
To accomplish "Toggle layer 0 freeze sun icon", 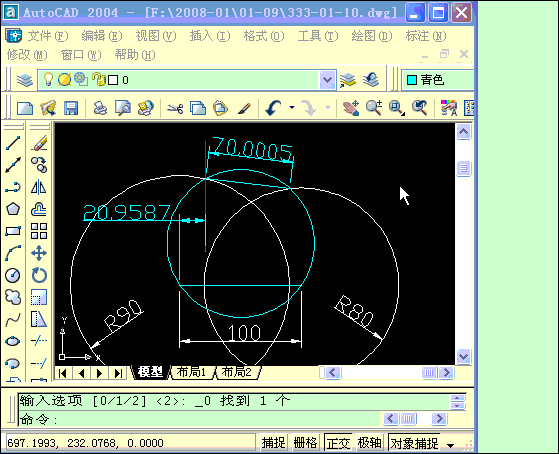I will point(65,80).
